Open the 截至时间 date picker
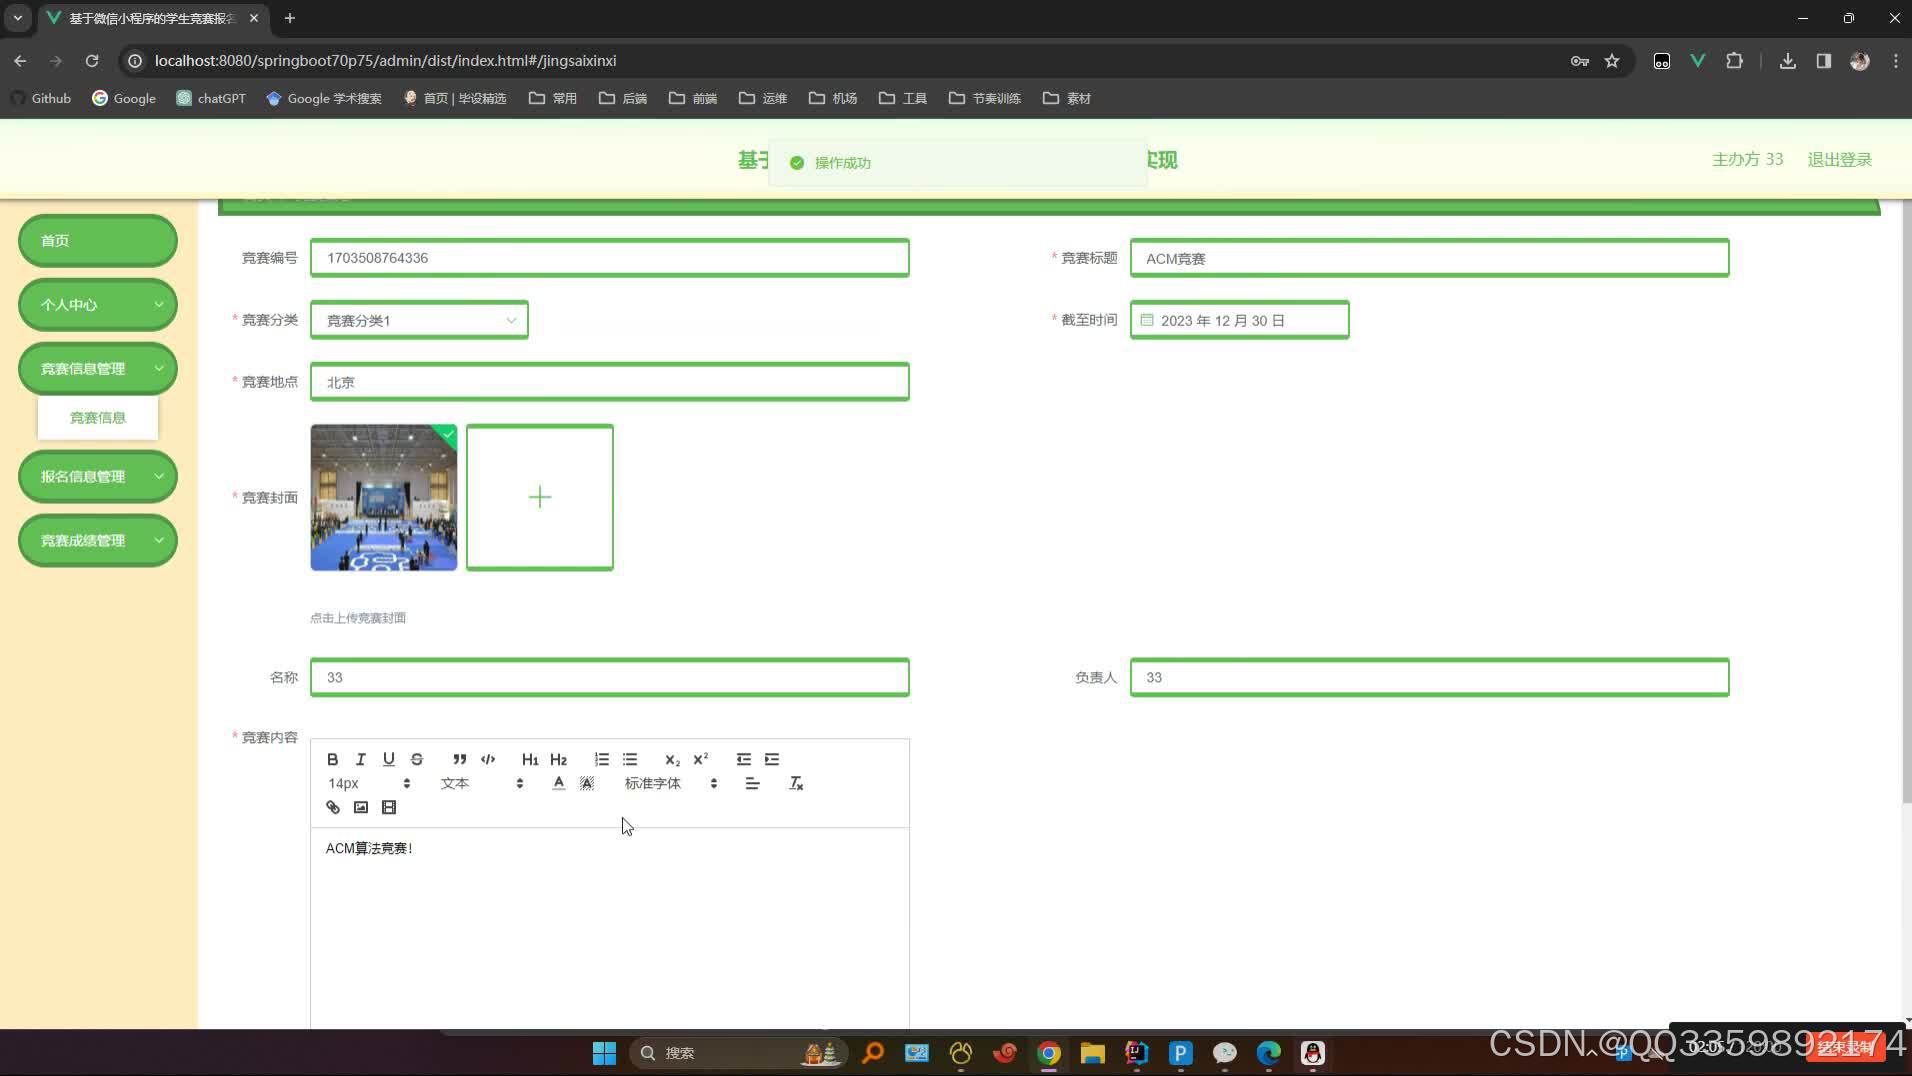Image resolution: width=1912 pixels, height=1076 pixels. click(1239, 320)
